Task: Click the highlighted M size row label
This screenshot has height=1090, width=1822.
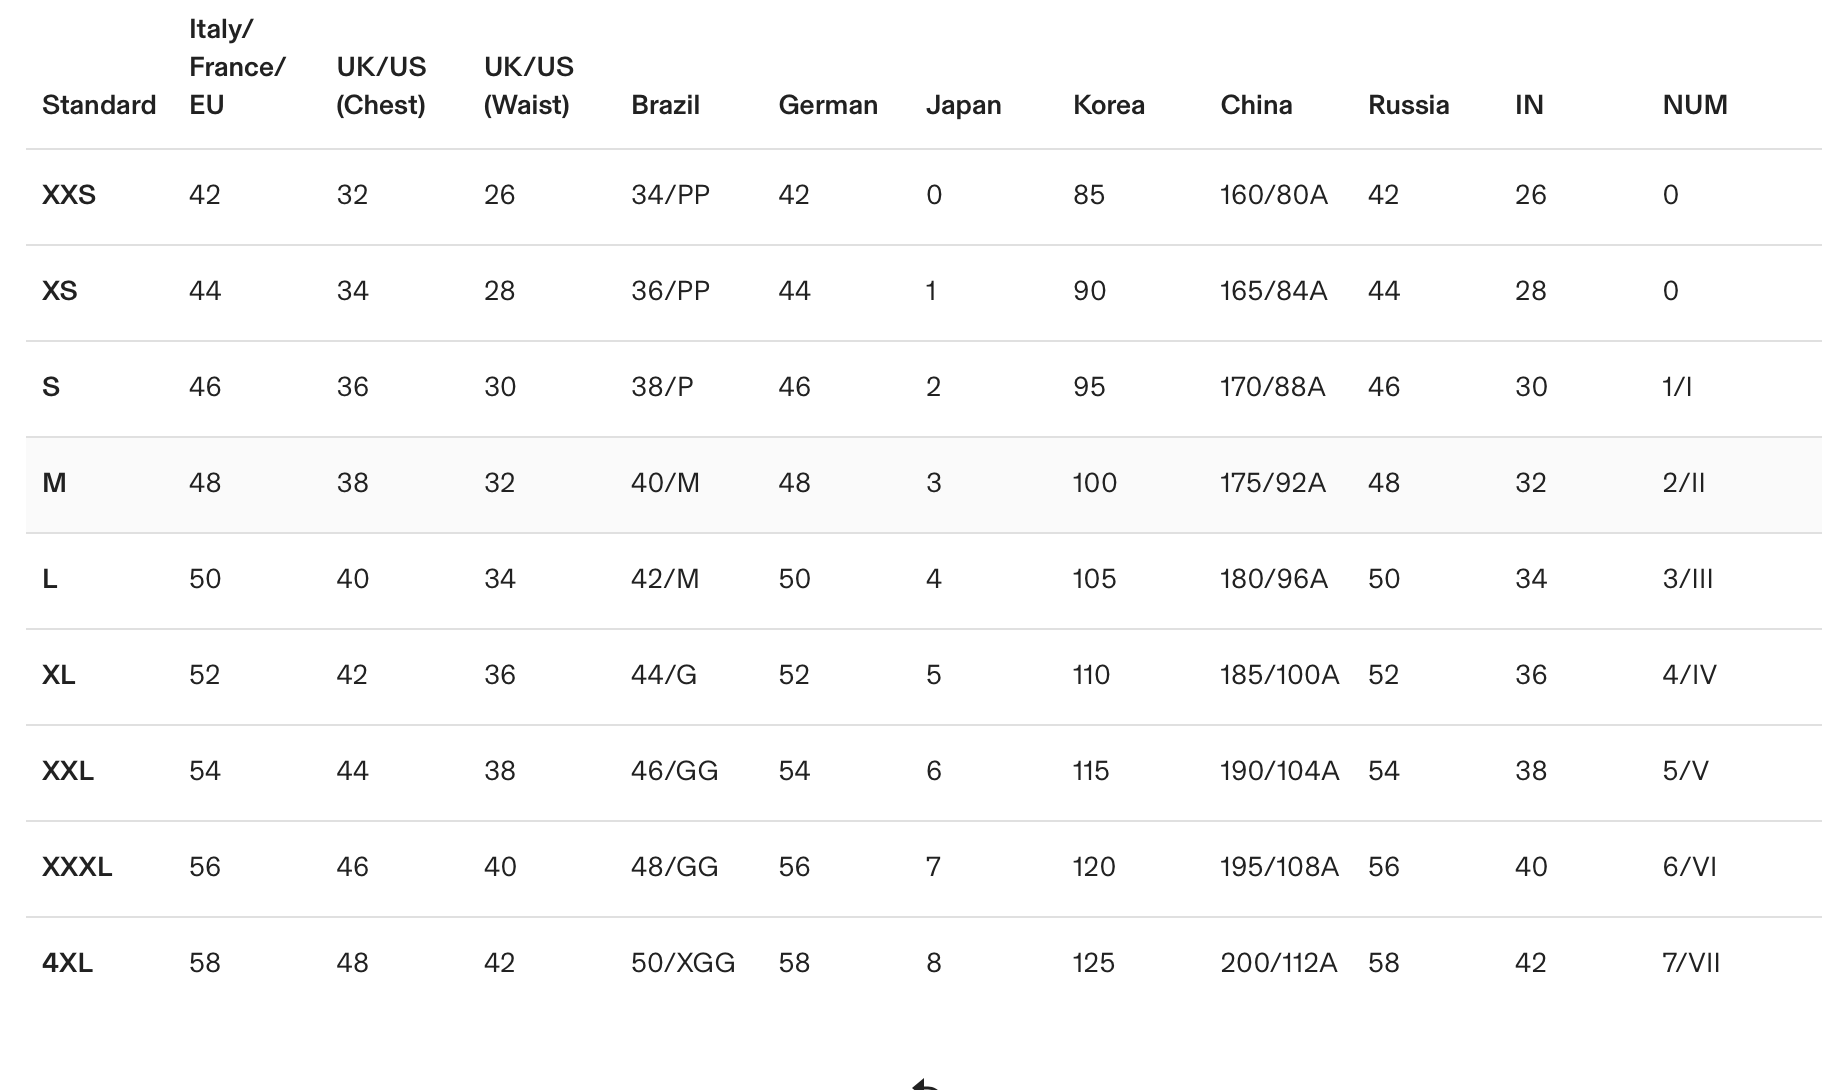Action: (54, 483)
